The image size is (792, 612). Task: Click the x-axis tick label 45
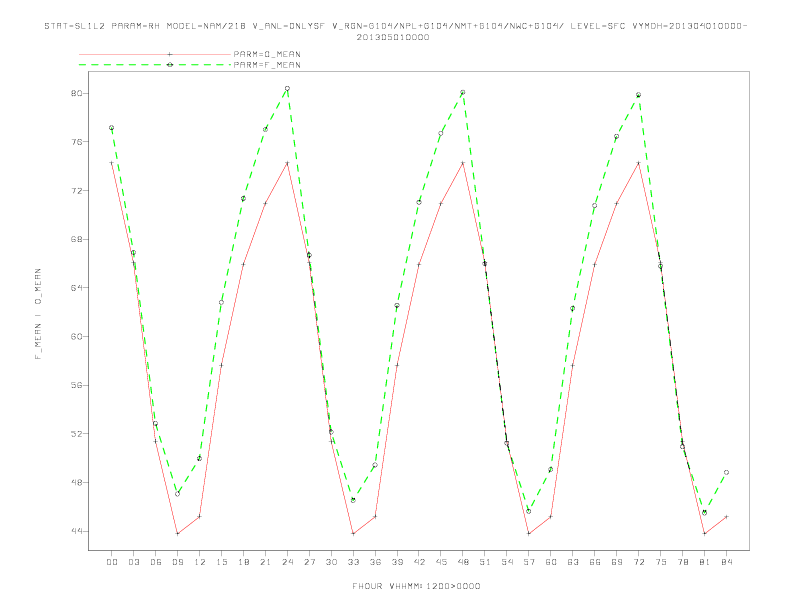click(x=441, y=562)
